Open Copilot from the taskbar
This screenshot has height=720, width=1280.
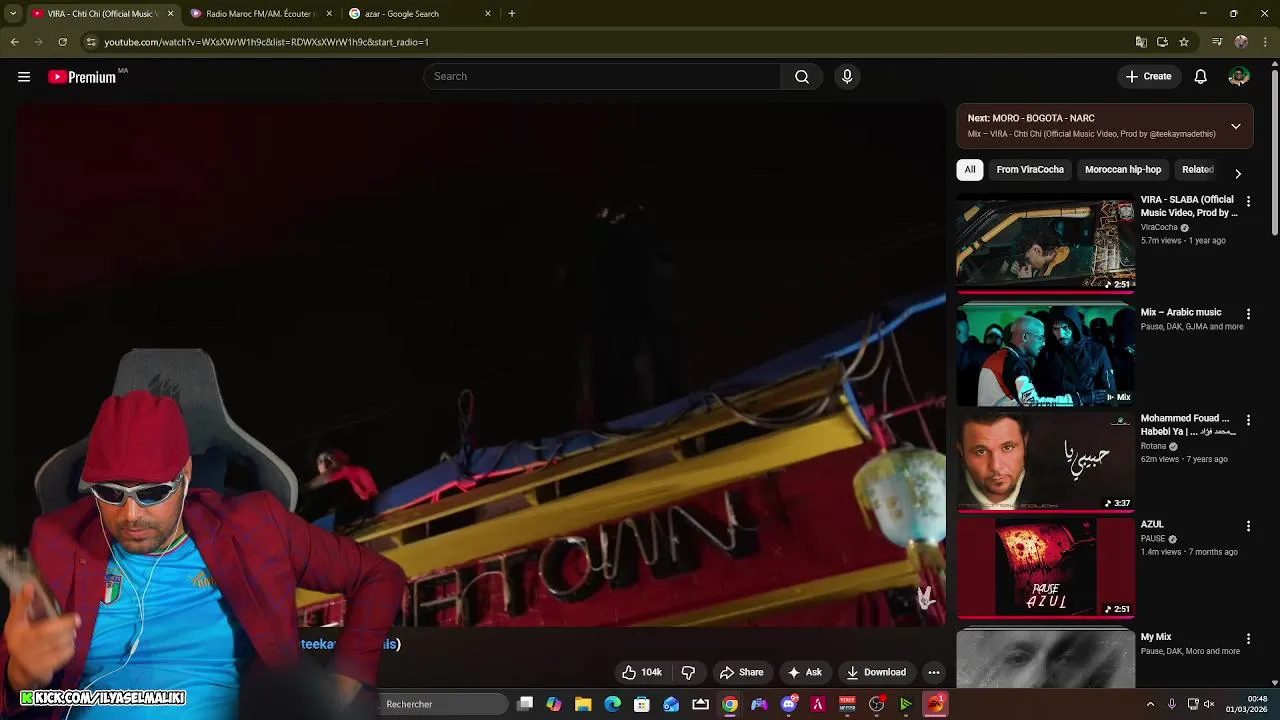[554, 704]
